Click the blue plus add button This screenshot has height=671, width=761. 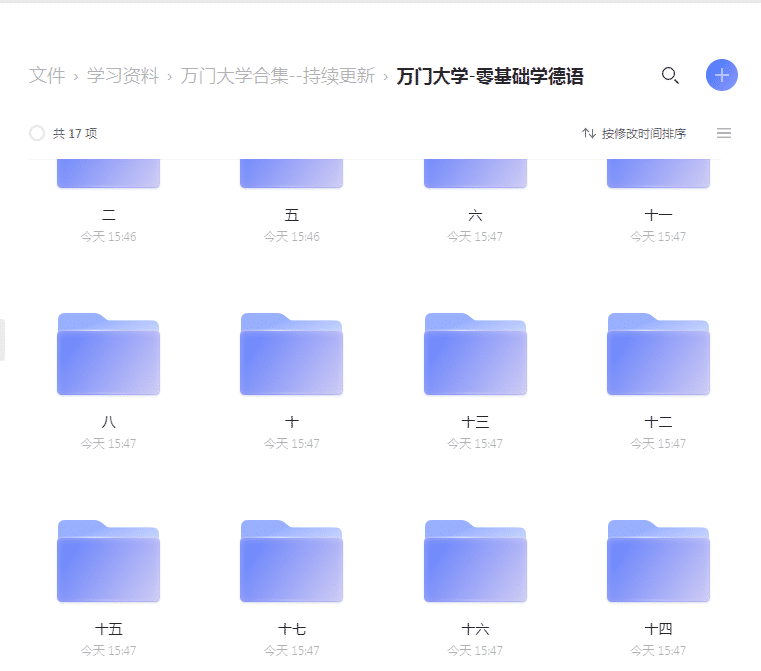click(x=721, y=75)
